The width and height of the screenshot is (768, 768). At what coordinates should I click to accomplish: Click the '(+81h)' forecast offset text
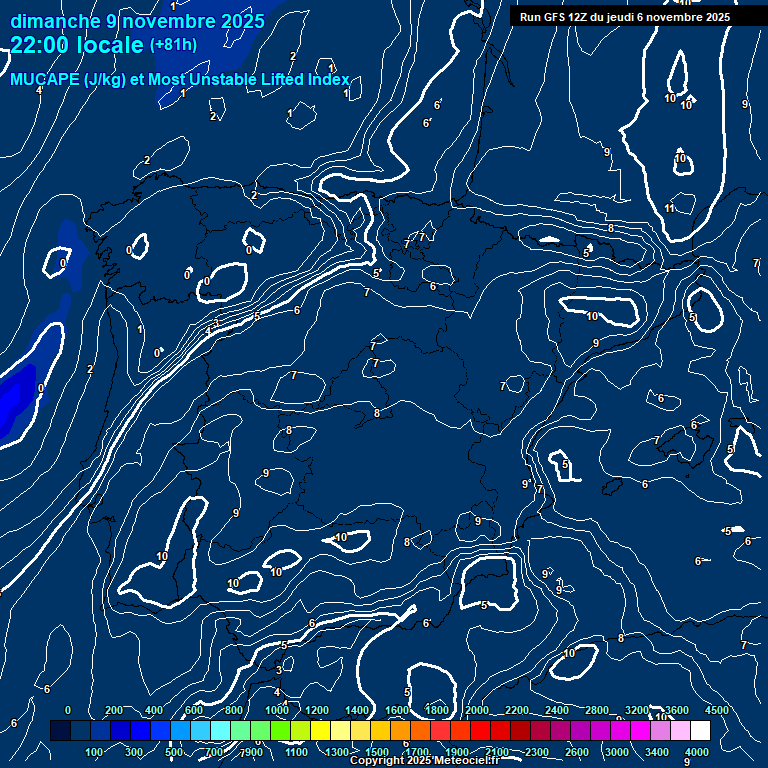(x=173, y=45)
